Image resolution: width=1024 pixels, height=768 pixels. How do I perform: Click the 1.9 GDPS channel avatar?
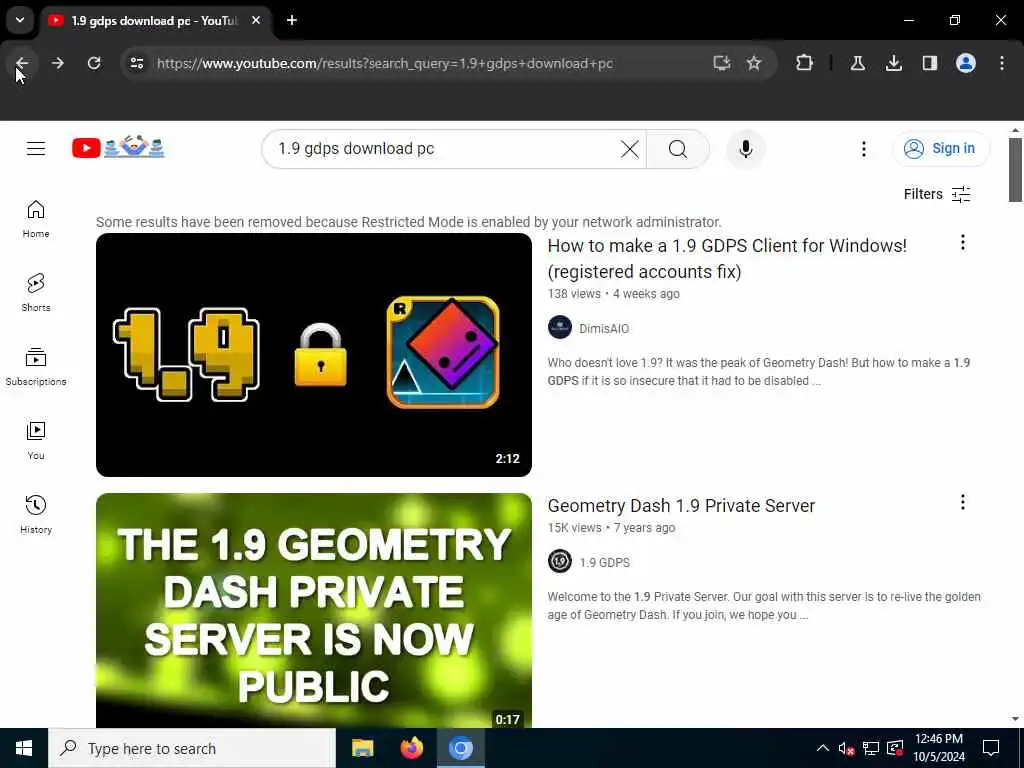point(560,561)
